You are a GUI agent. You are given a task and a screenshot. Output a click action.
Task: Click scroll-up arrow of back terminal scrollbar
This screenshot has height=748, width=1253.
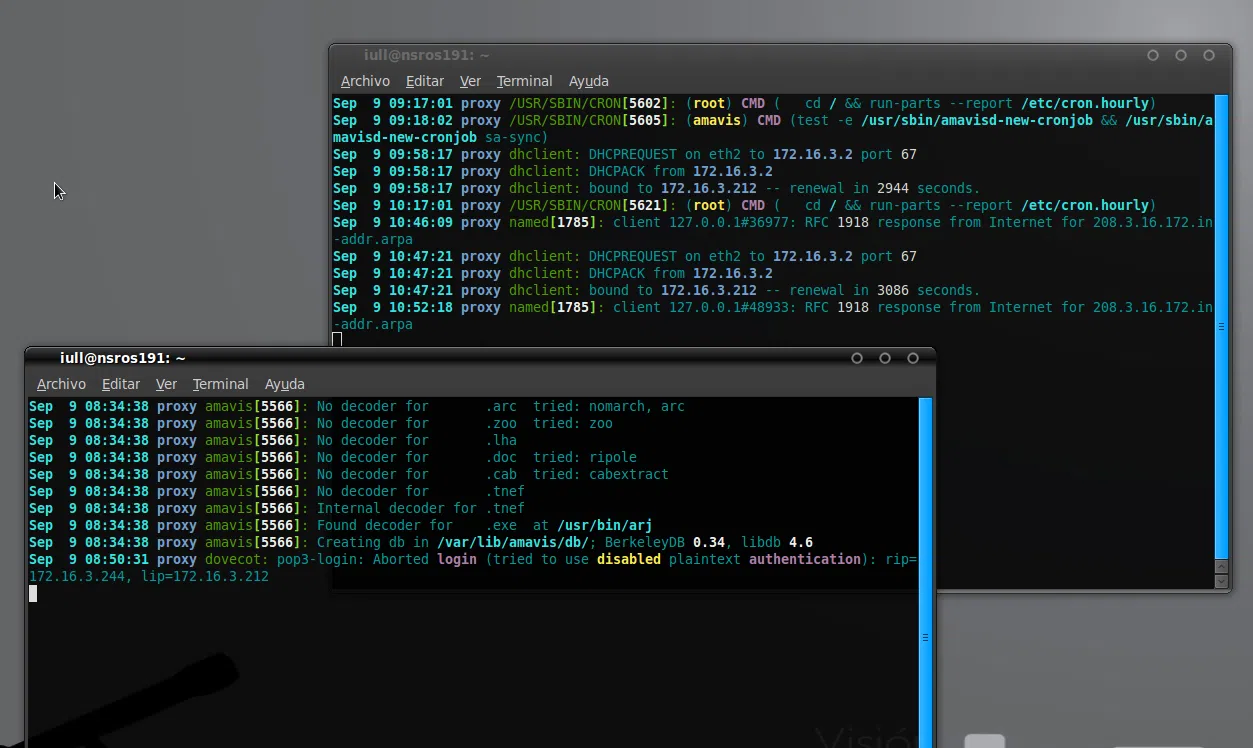(x=1221, y=565)
